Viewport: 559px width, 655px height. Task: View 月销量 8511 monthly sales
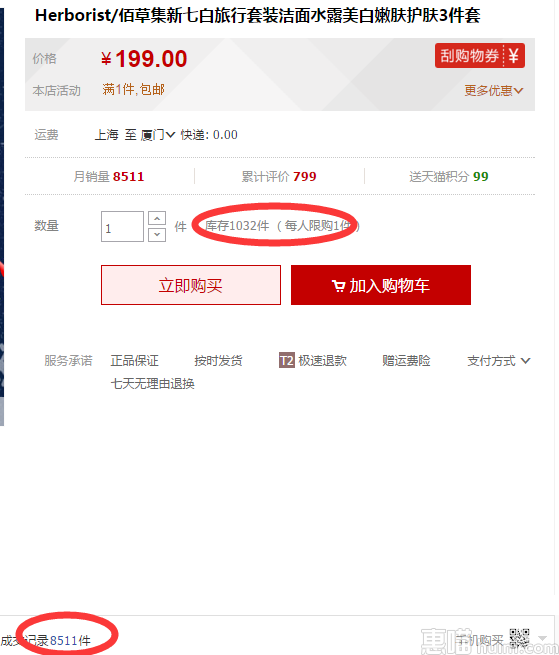pyautogui.click(x=109, y=176)
